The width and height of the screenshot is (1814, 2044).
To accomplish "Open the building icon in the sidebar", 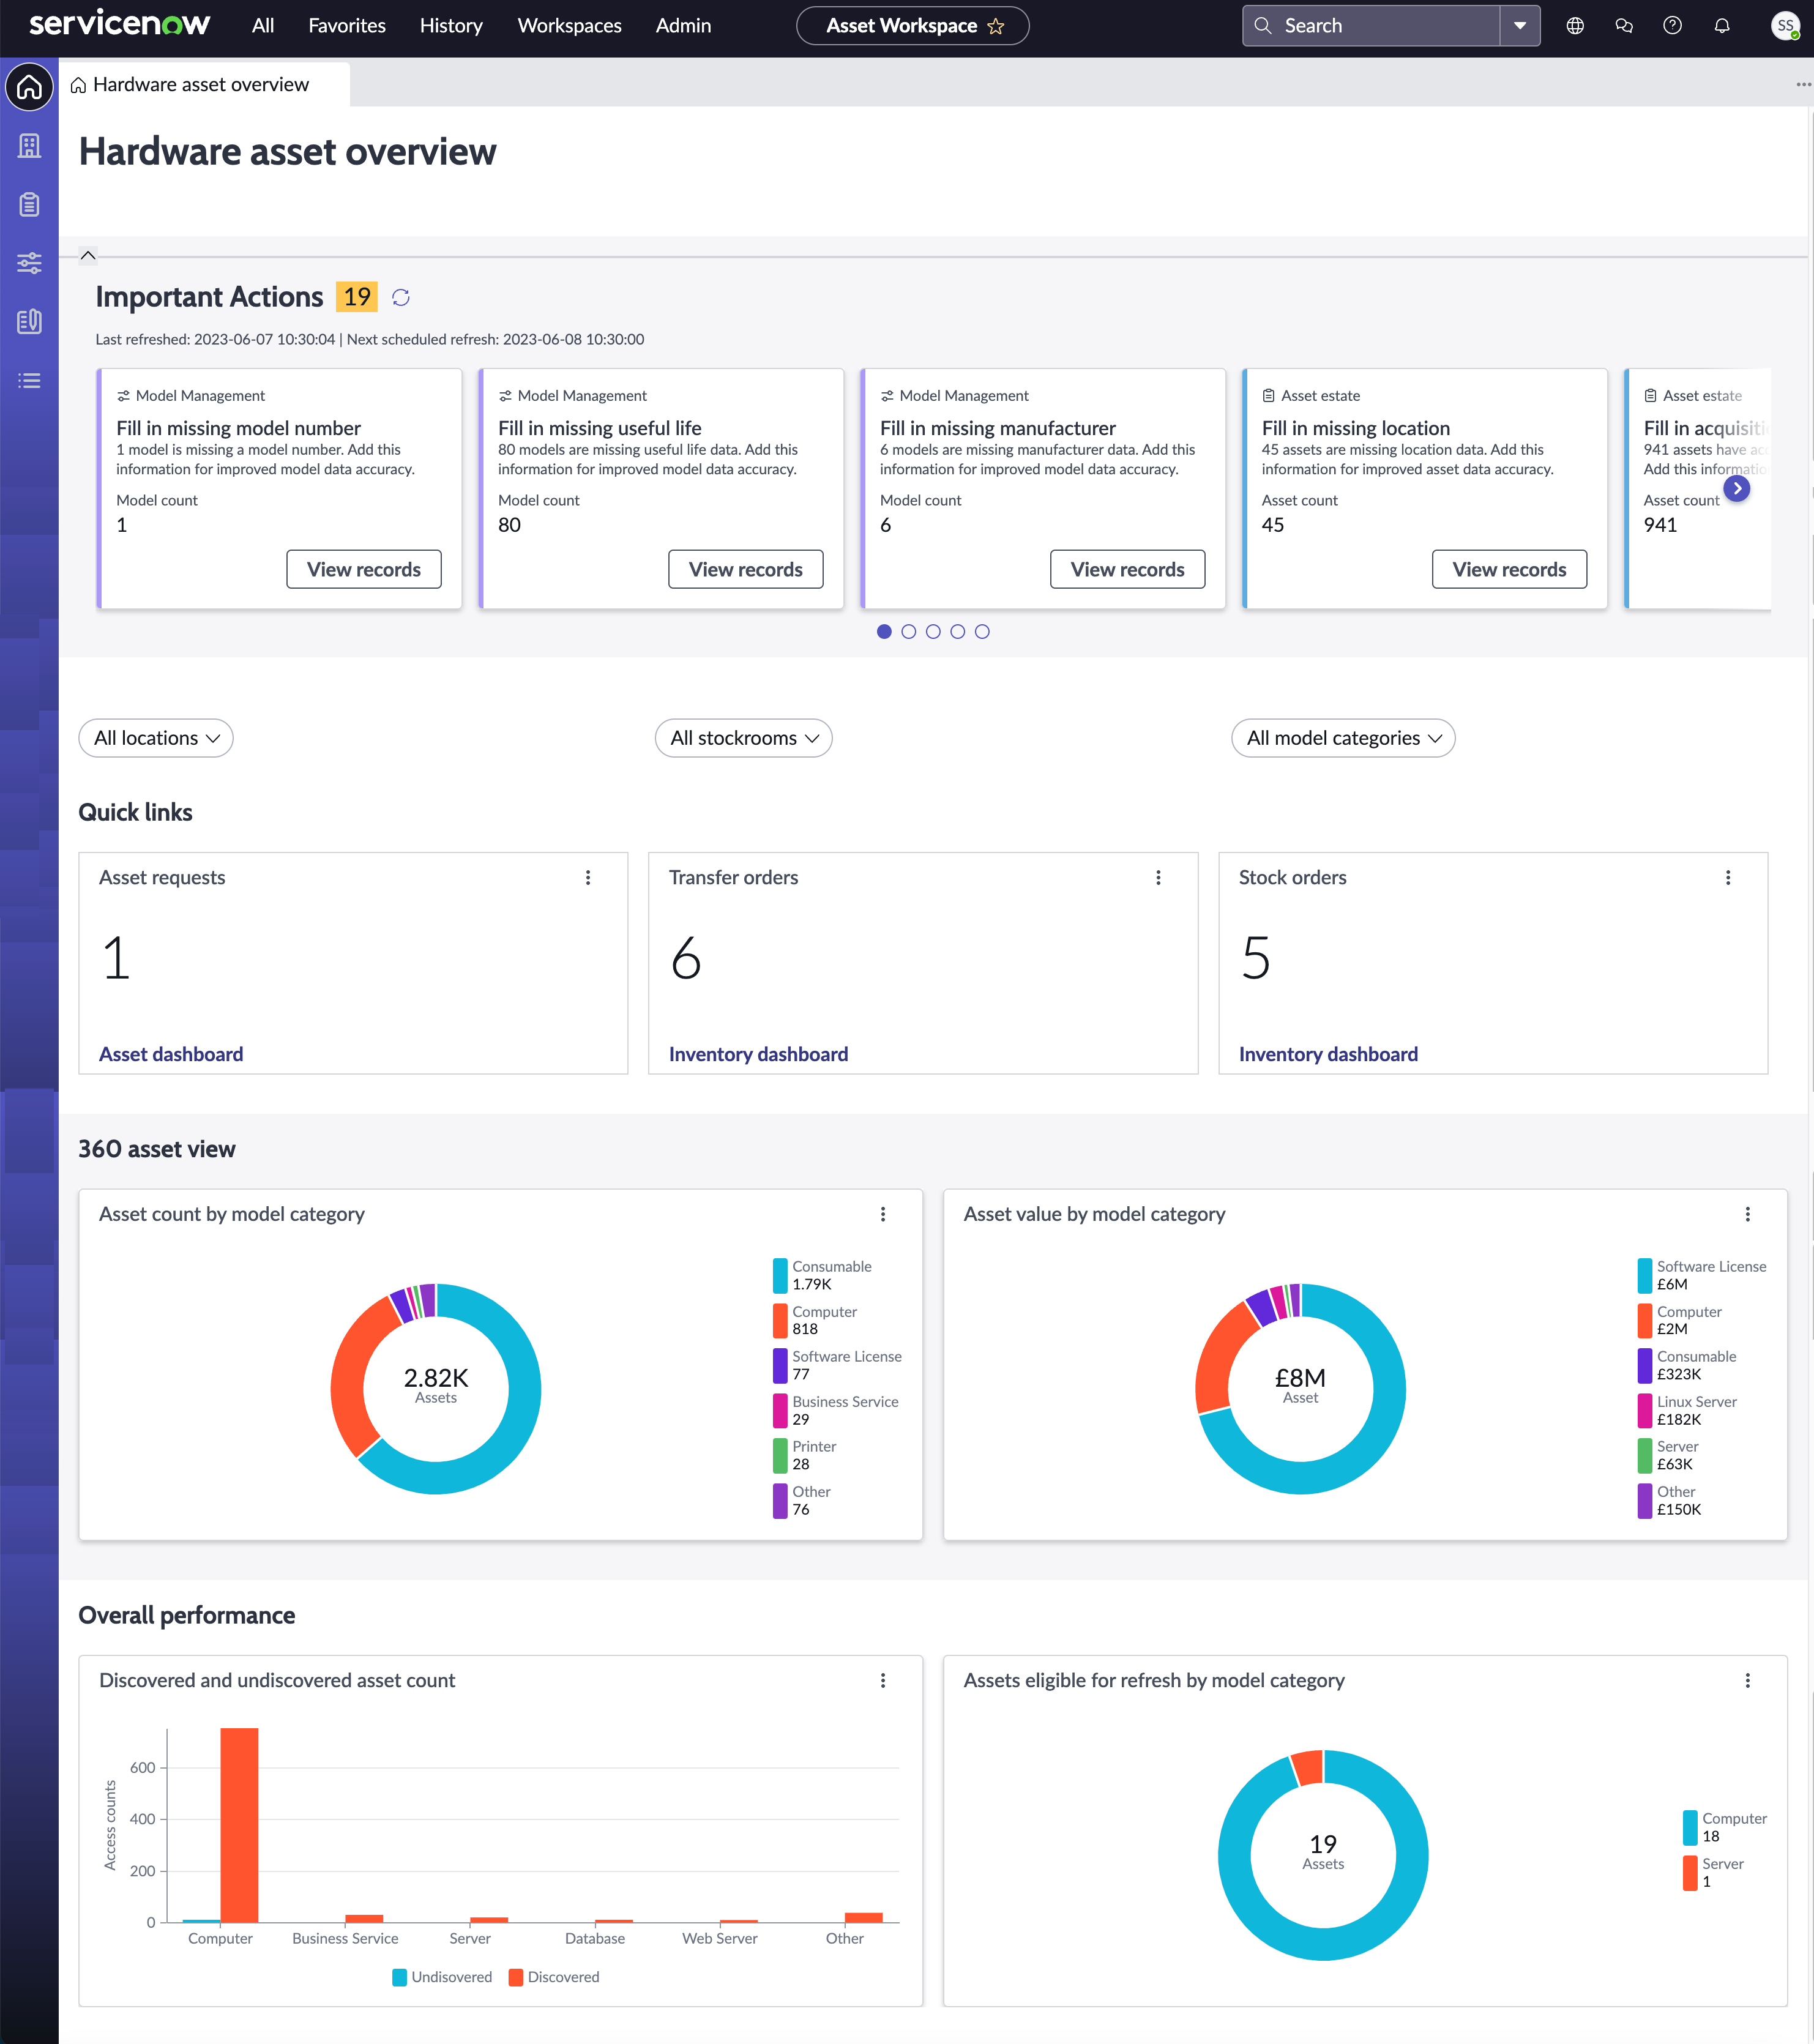I will (29, 146).
